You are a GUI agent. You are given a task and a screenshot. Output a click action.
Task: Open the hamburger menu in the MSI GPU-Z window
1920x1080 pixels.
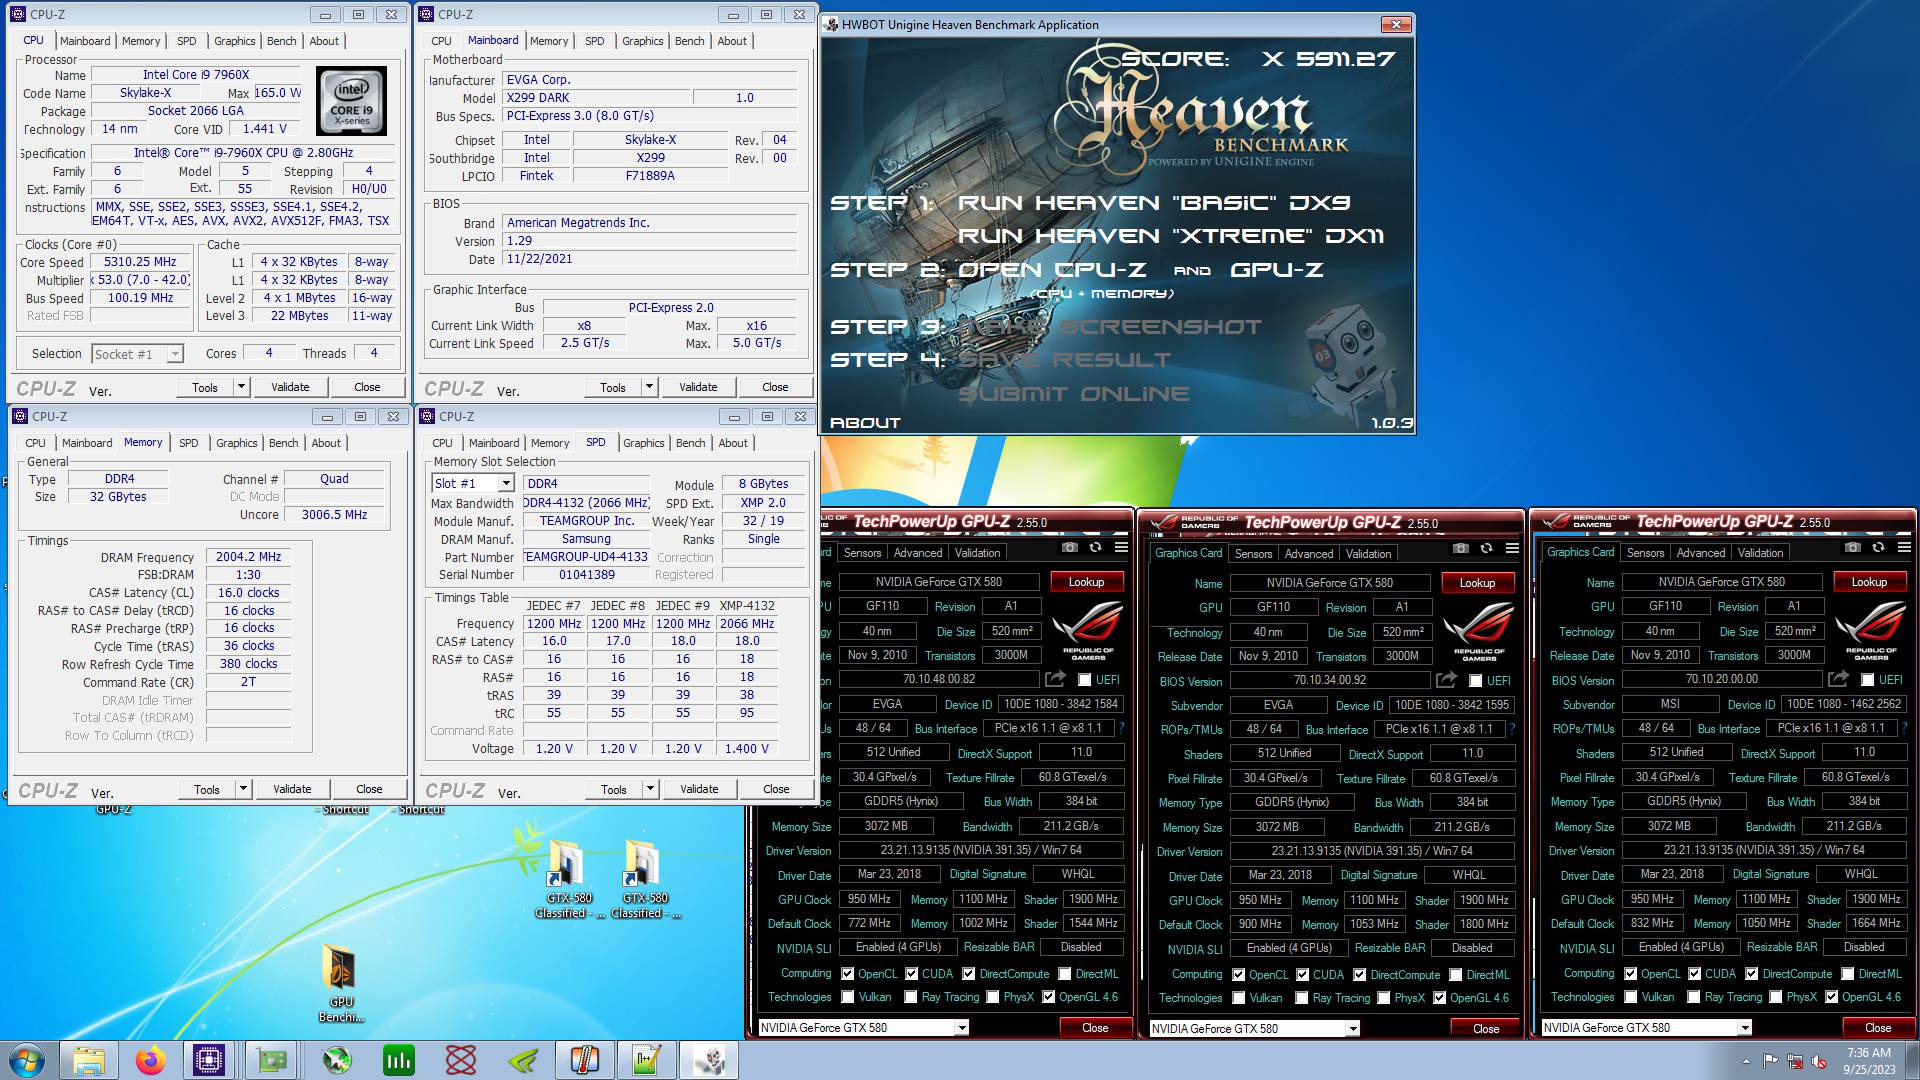click(1904, 547)
